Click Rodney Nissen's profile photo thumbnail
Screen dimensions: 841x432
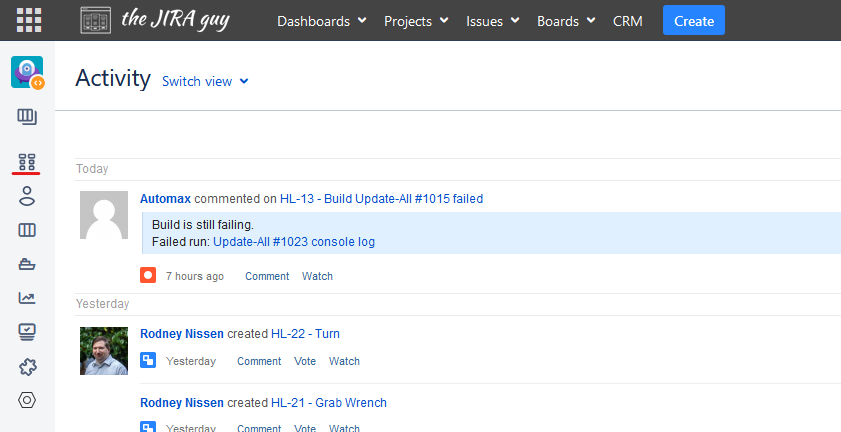(x=104, y=351)
